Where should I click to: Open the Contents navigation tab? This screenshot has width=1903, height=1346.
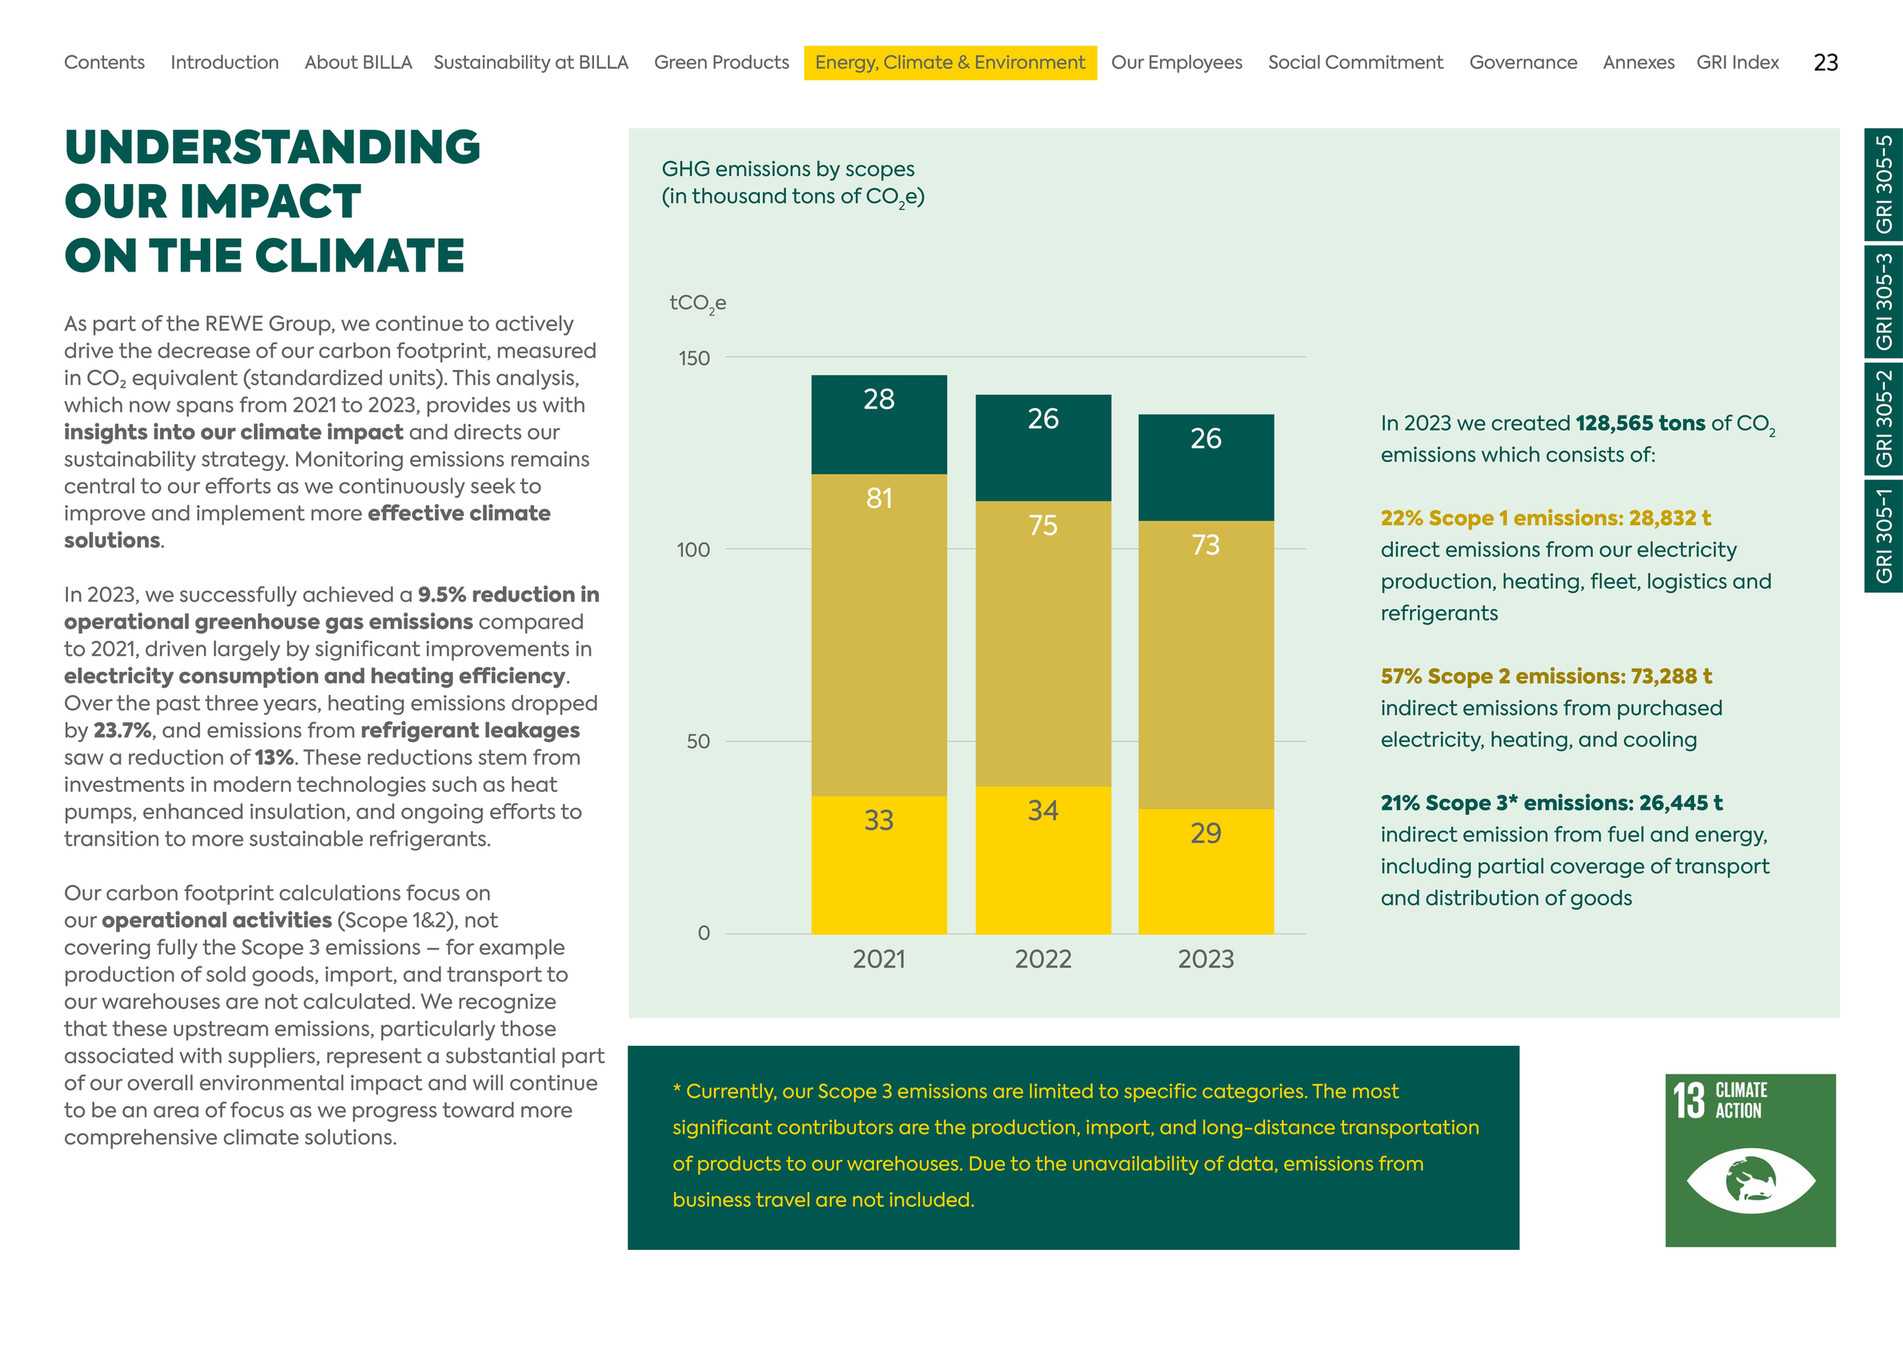[x=104, y=62]
